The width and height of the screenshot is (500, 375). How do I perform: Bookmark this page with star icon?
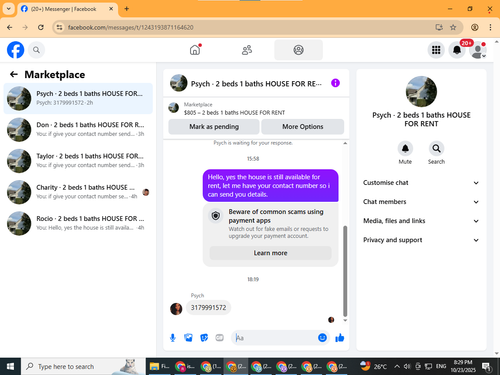(x=453, y=27)
